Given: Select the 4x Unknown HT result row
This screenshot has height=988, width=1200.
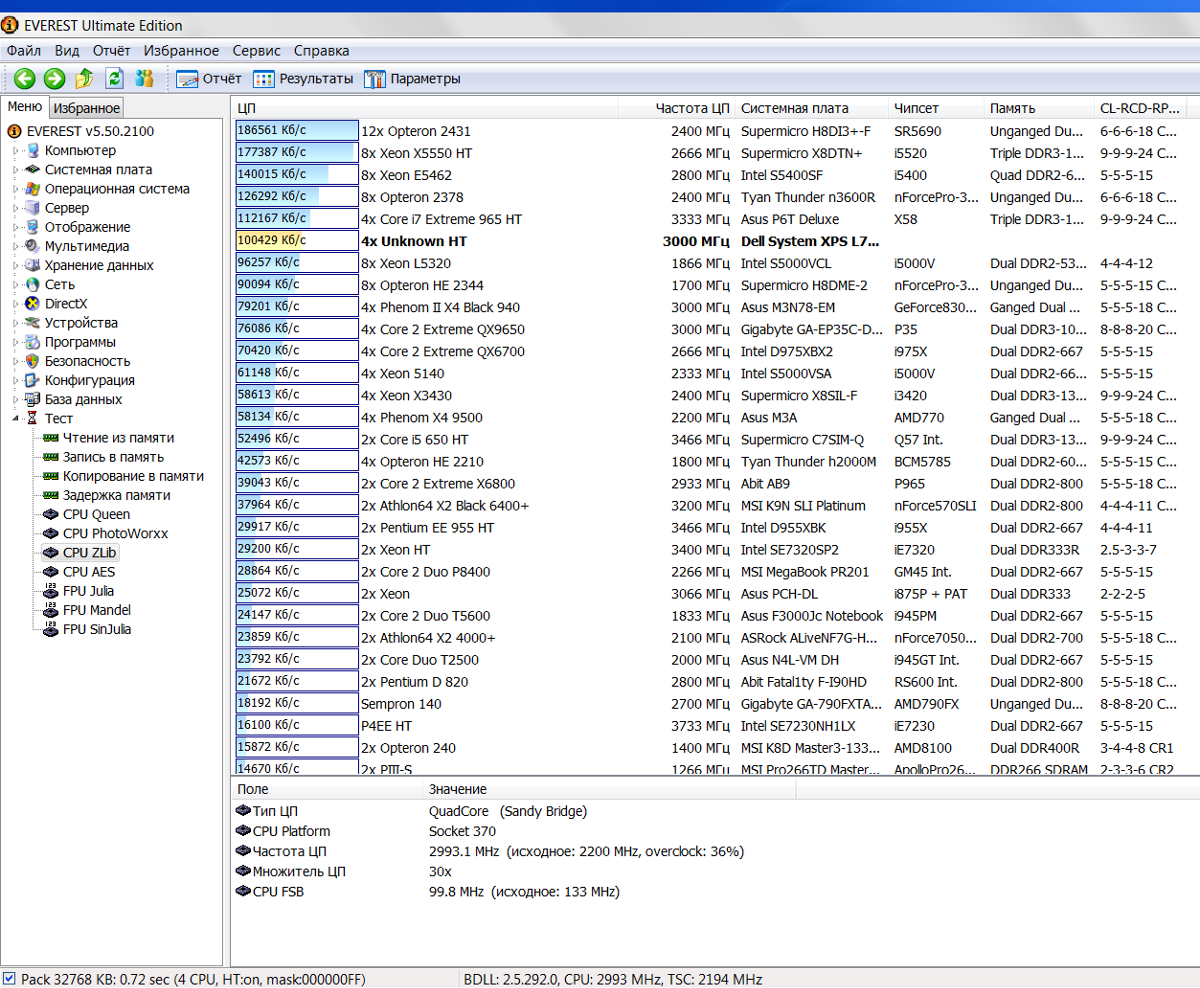Looking at the screenshot, I should (x=715, y=241).
